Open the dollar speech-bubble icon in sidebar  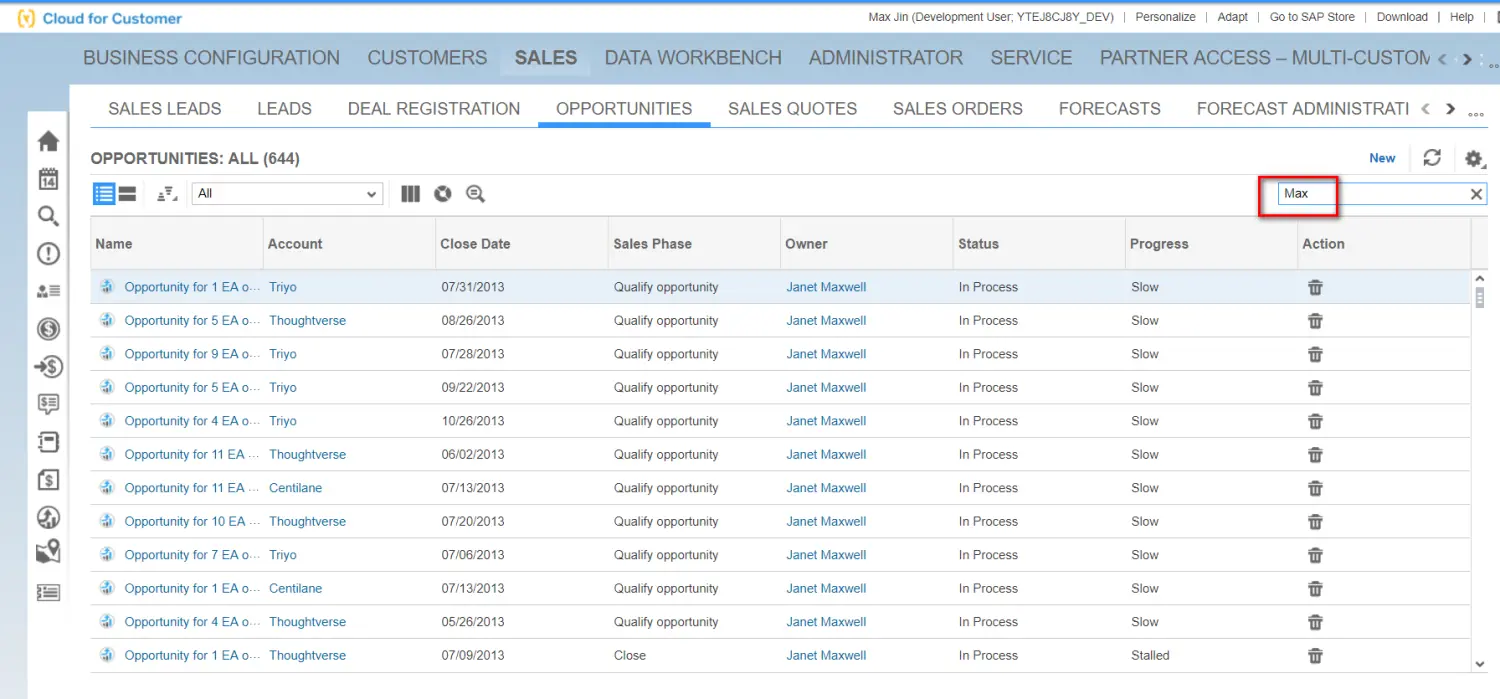(x=48, y=404)
